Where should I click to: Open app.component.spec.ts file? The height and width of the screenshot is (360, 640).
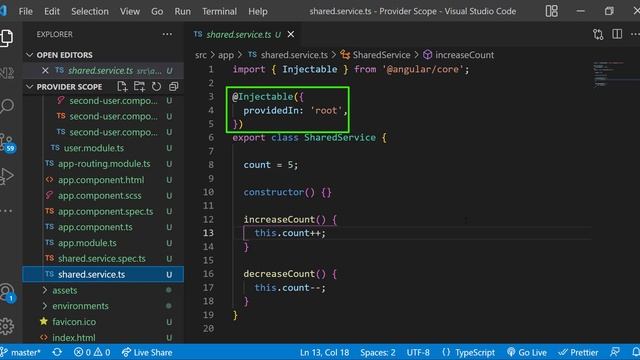105,211
